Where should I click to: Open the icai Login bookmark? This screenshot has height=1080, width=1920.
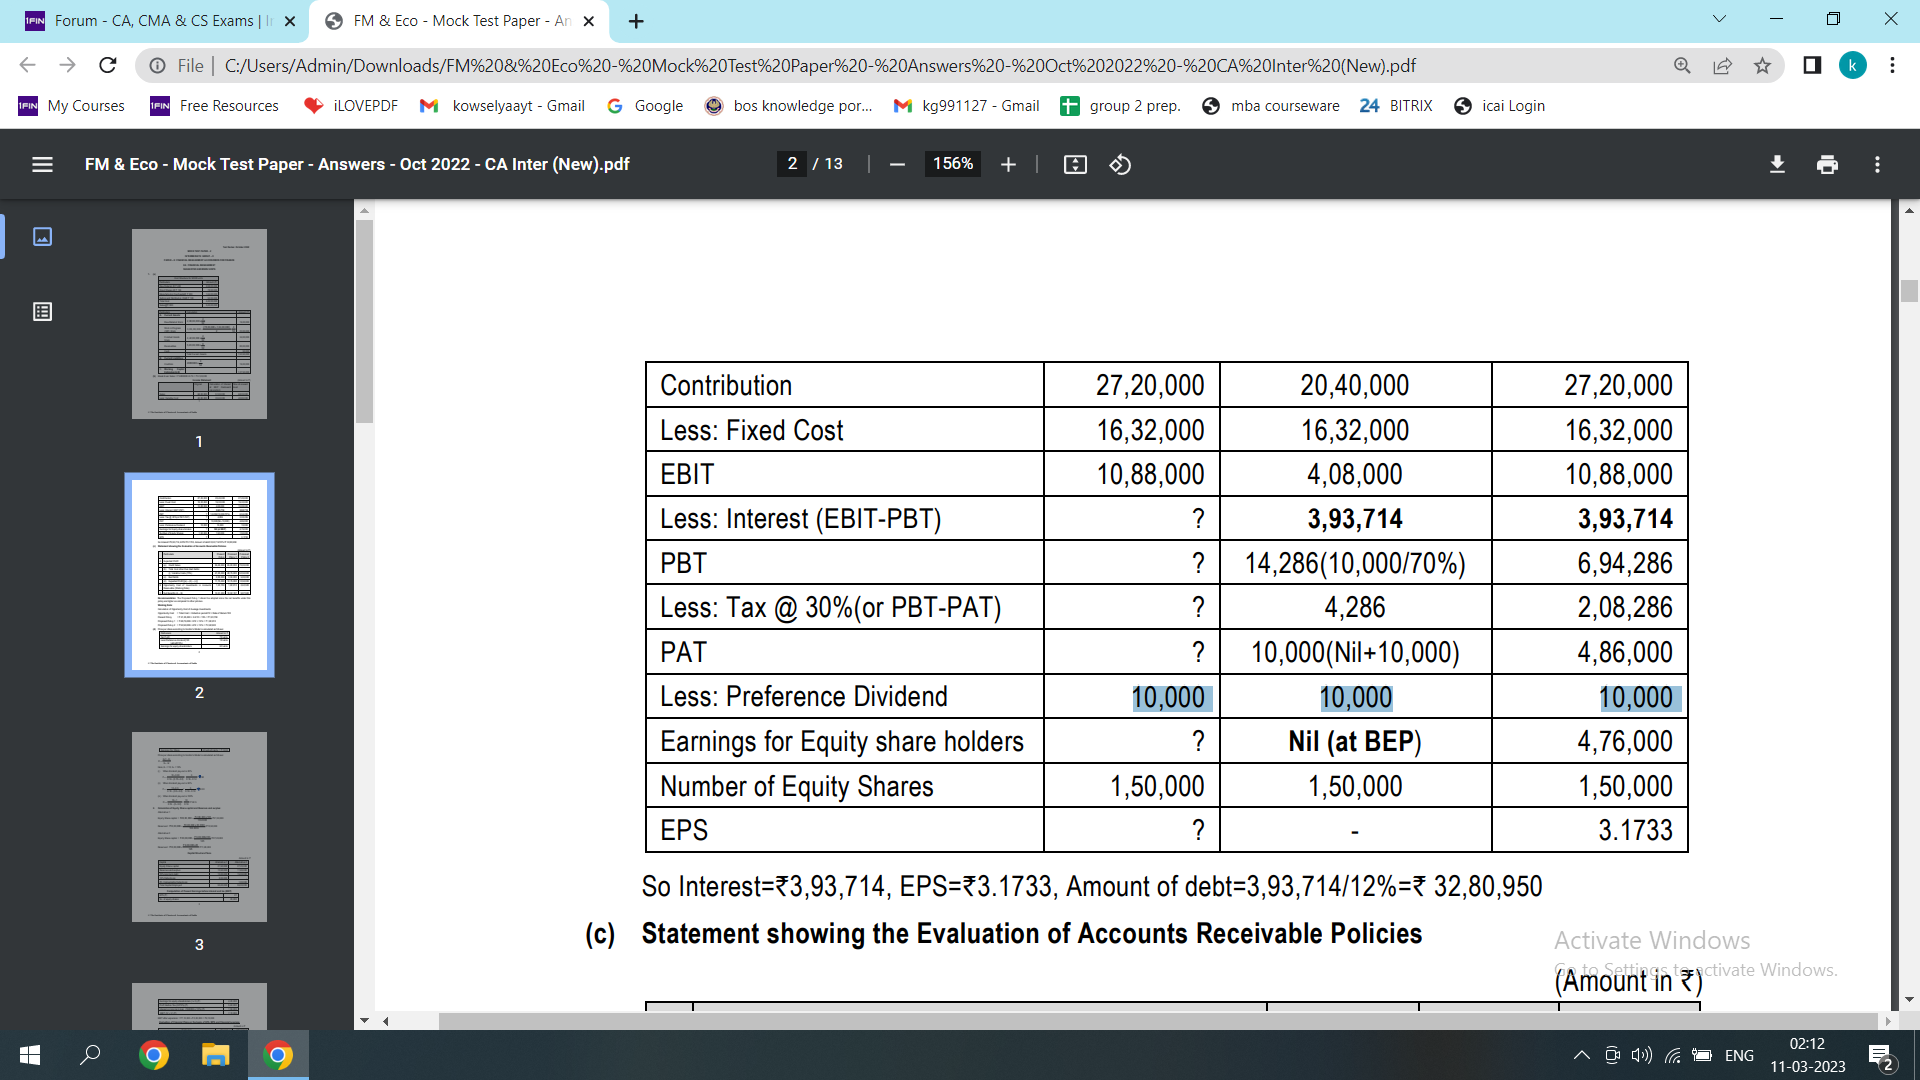(1499, 106)
